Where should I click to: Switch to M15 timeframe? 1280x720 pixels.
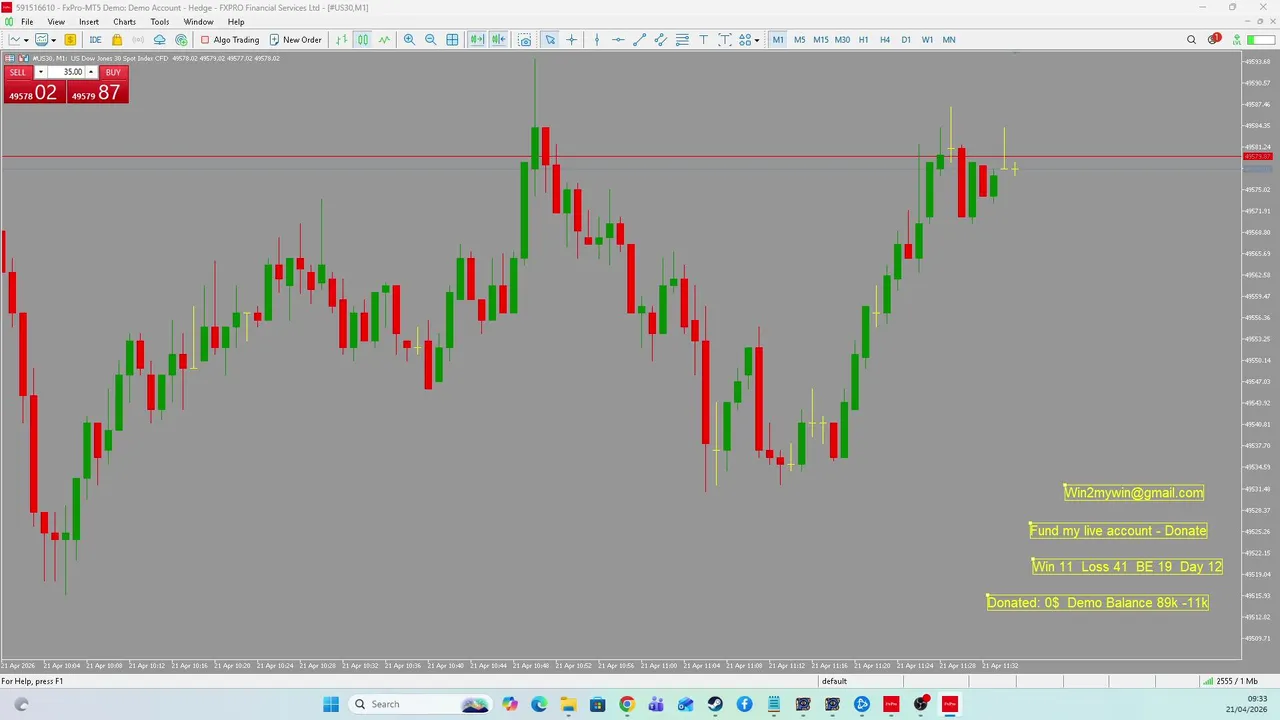pyautogui.click(x=821, y=40)
